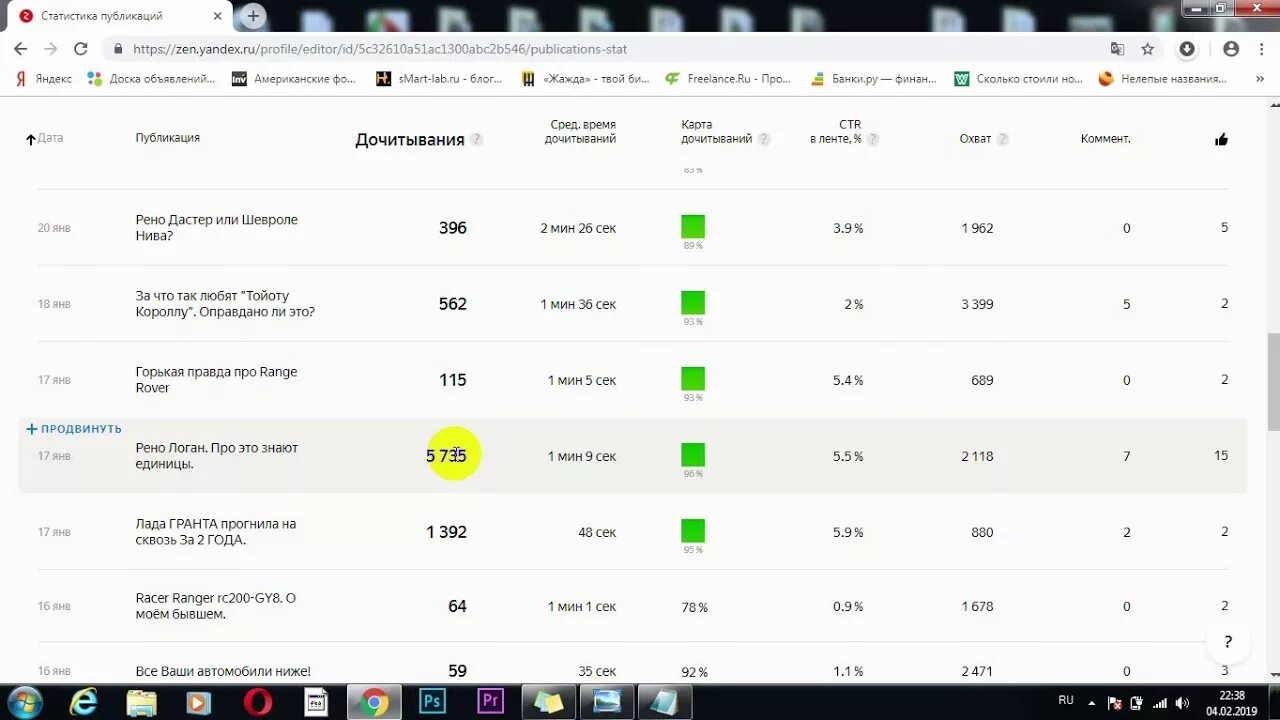Viewport: 1280px width, 720px height.
Task: Click the thumbs-up likes column icon
Action: [x=1221, y=140]
